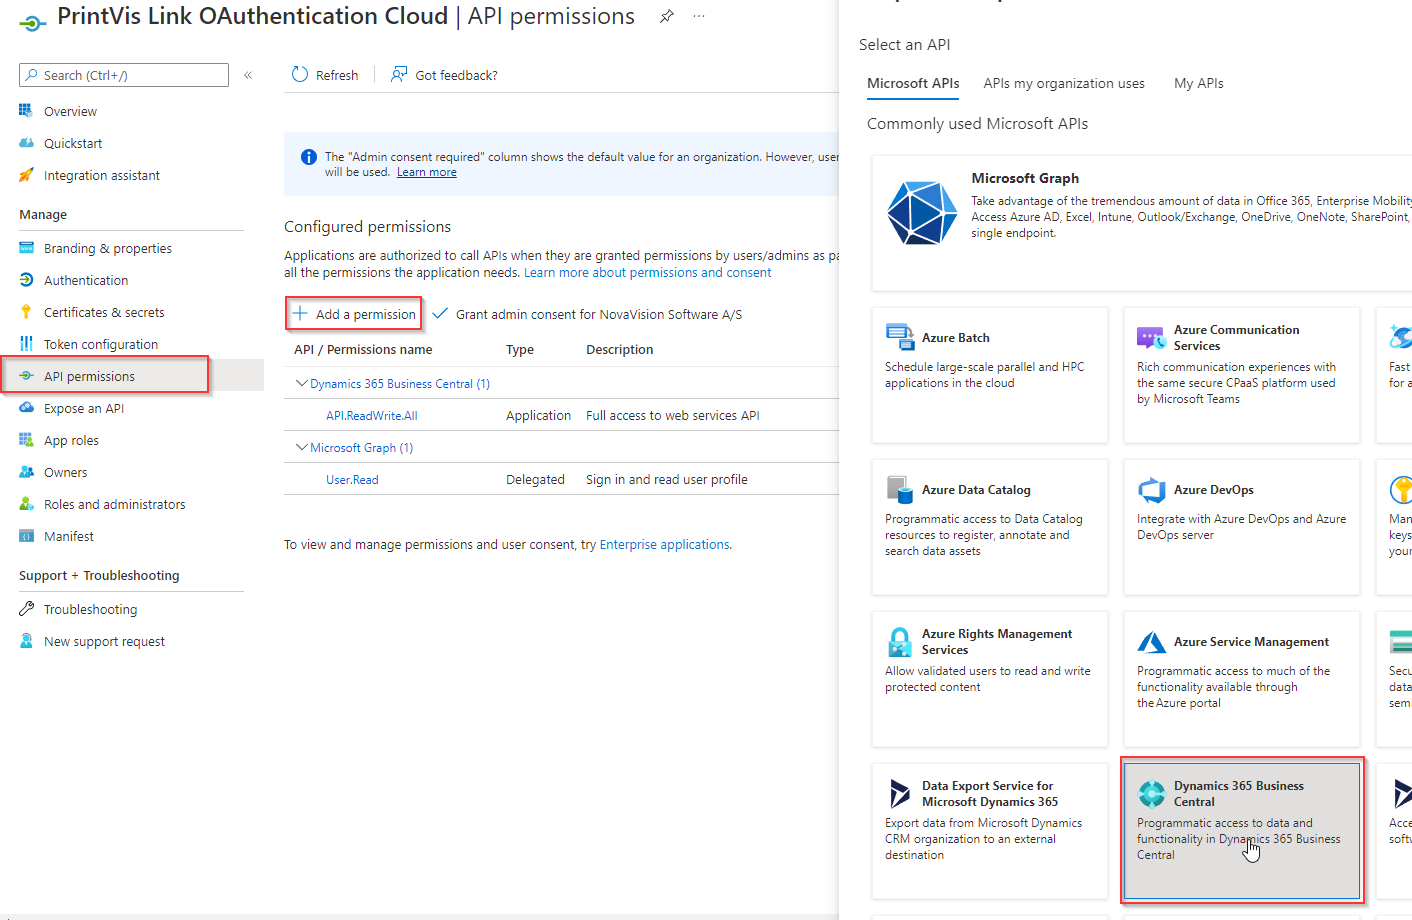This screenshot has width=1412, height=920.
Task: Open Certificates & secrets in sidebar
Action: point(104,313)
